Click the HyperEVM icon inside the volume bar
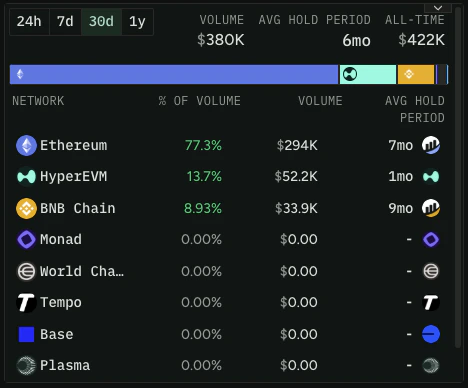The width and height of the screenshot is (468, 388). [x=350, y=74]
